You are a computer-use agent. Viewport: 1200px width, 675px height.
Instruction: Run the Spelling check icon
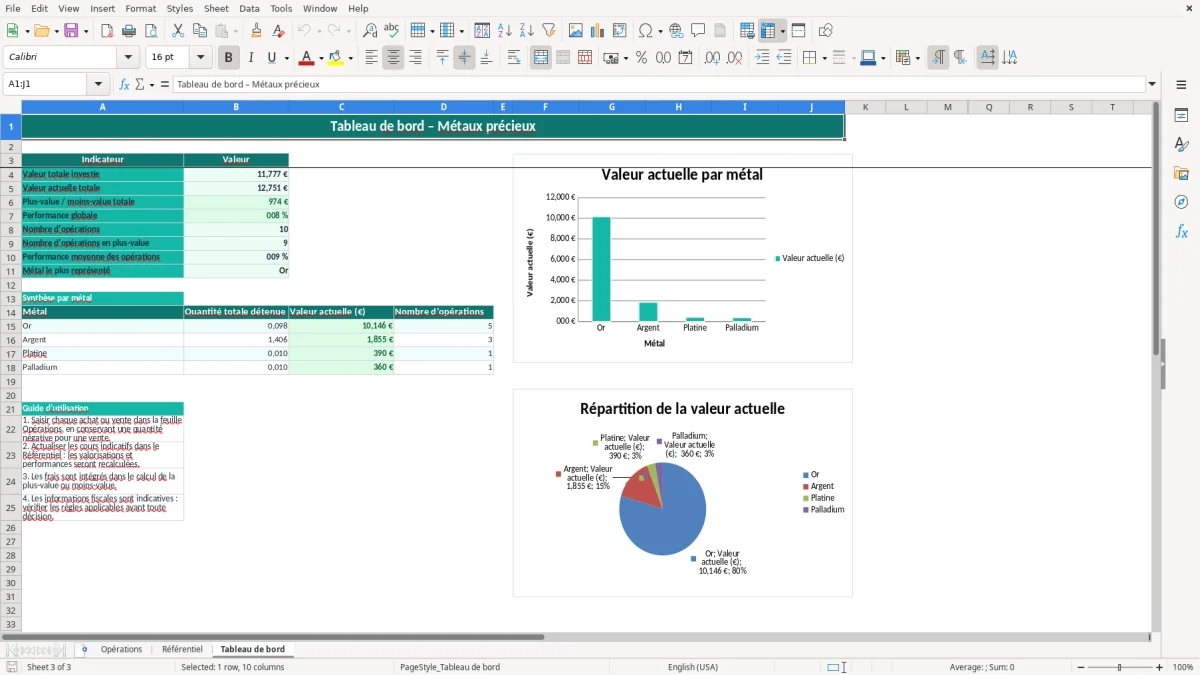tap(392, 31)
